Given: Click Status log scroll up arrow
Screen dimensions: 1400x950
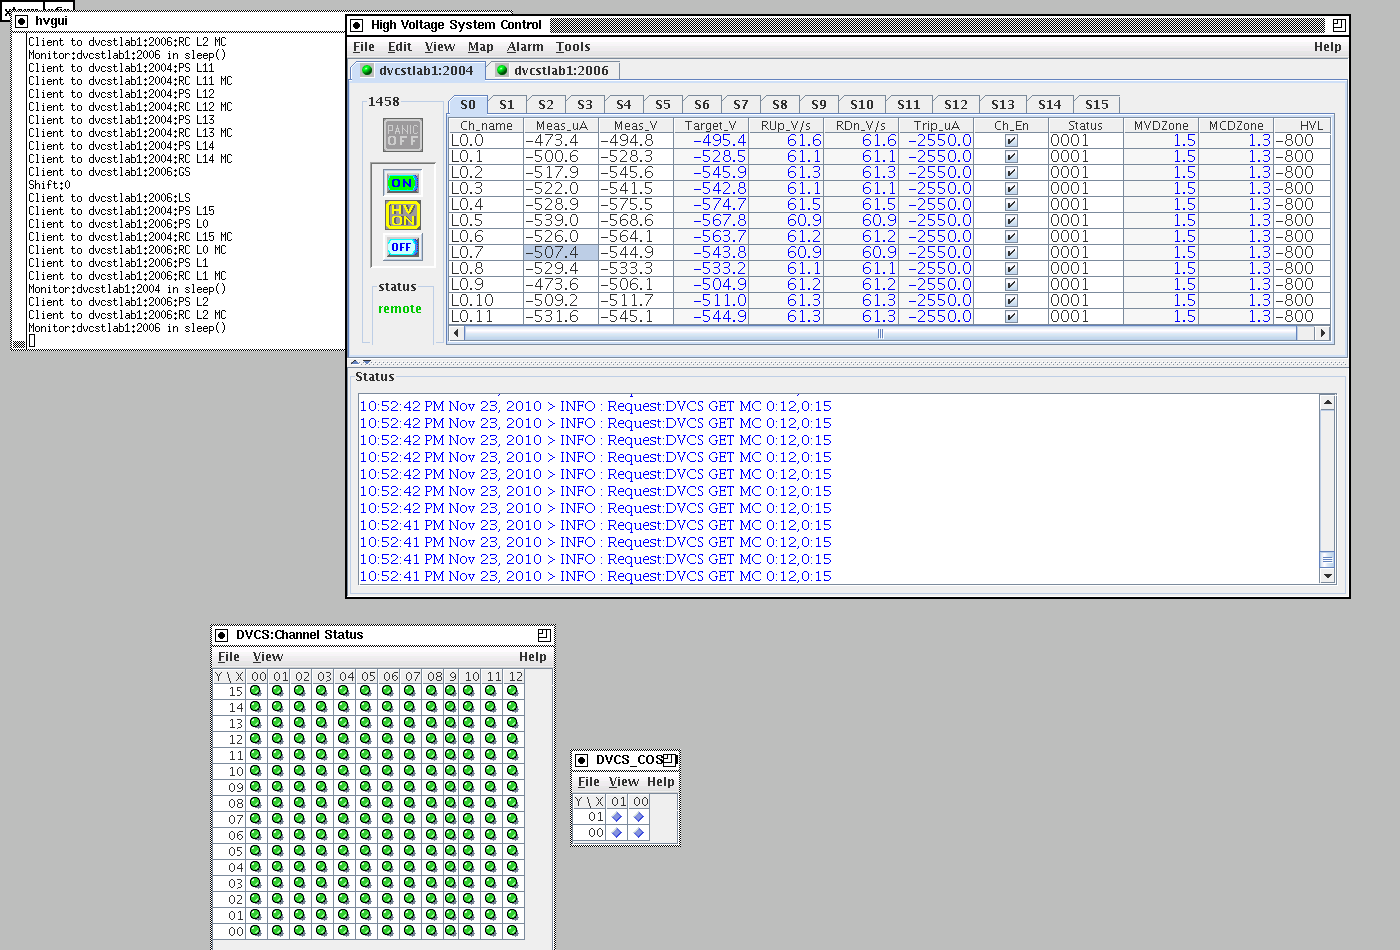Looking at the screenshot, I should (1328, 402).
